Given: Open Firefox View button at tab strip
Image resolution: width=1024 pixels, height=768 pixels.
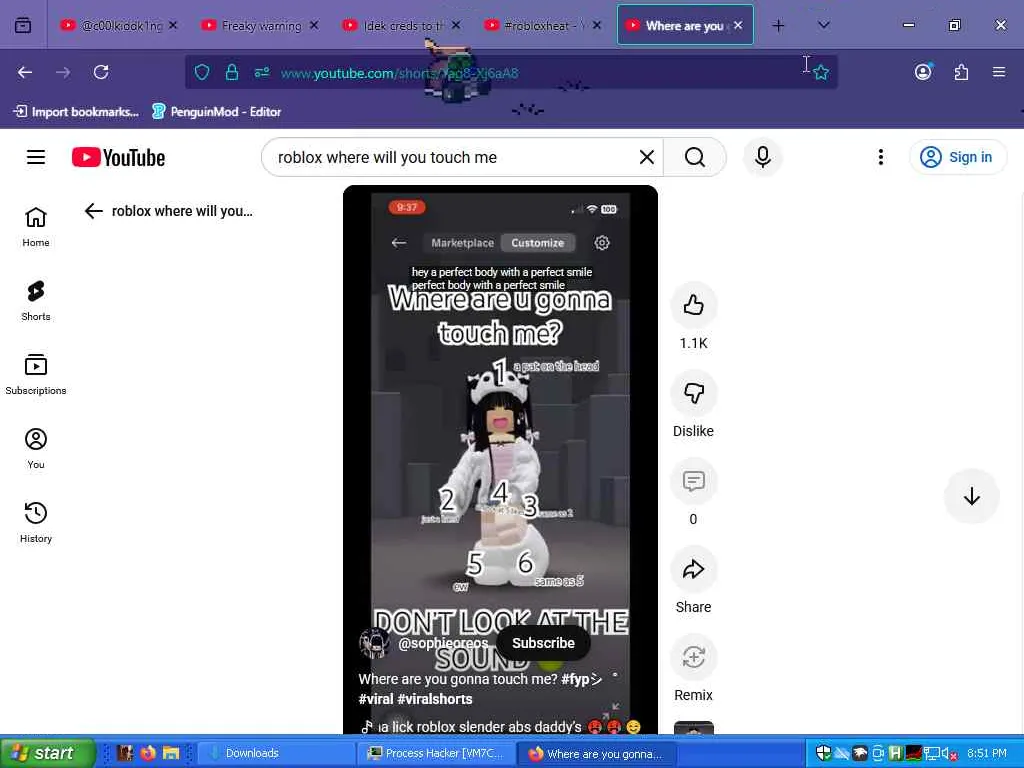Looking at the screenshot, I should (23, 25).
